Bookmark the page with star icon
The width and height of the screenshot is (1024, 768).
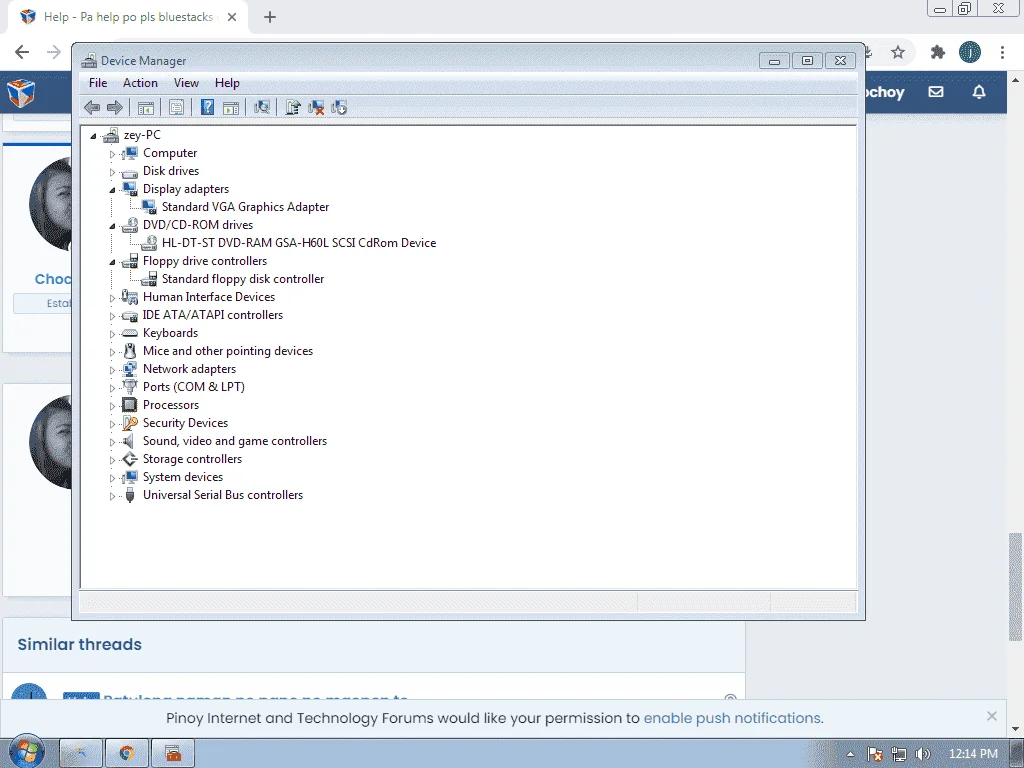pos(898,52)
